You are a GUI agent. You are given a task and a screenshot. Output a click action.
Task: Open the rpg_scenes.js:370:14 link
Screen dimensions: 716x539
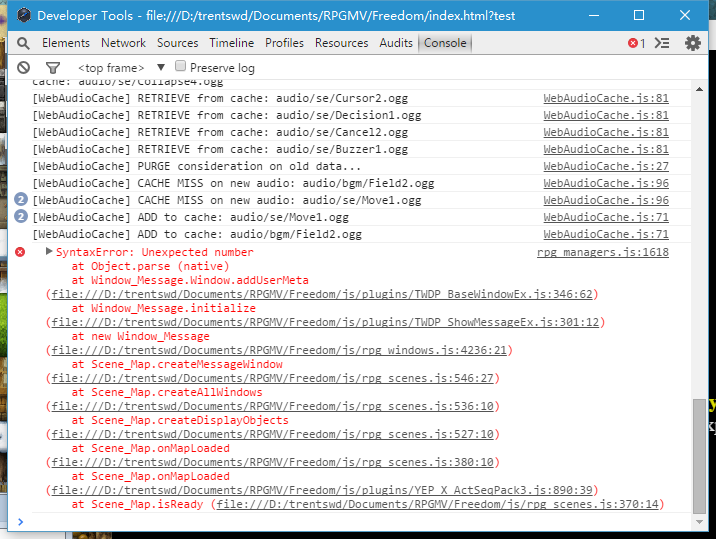click(x=437, y=504)
